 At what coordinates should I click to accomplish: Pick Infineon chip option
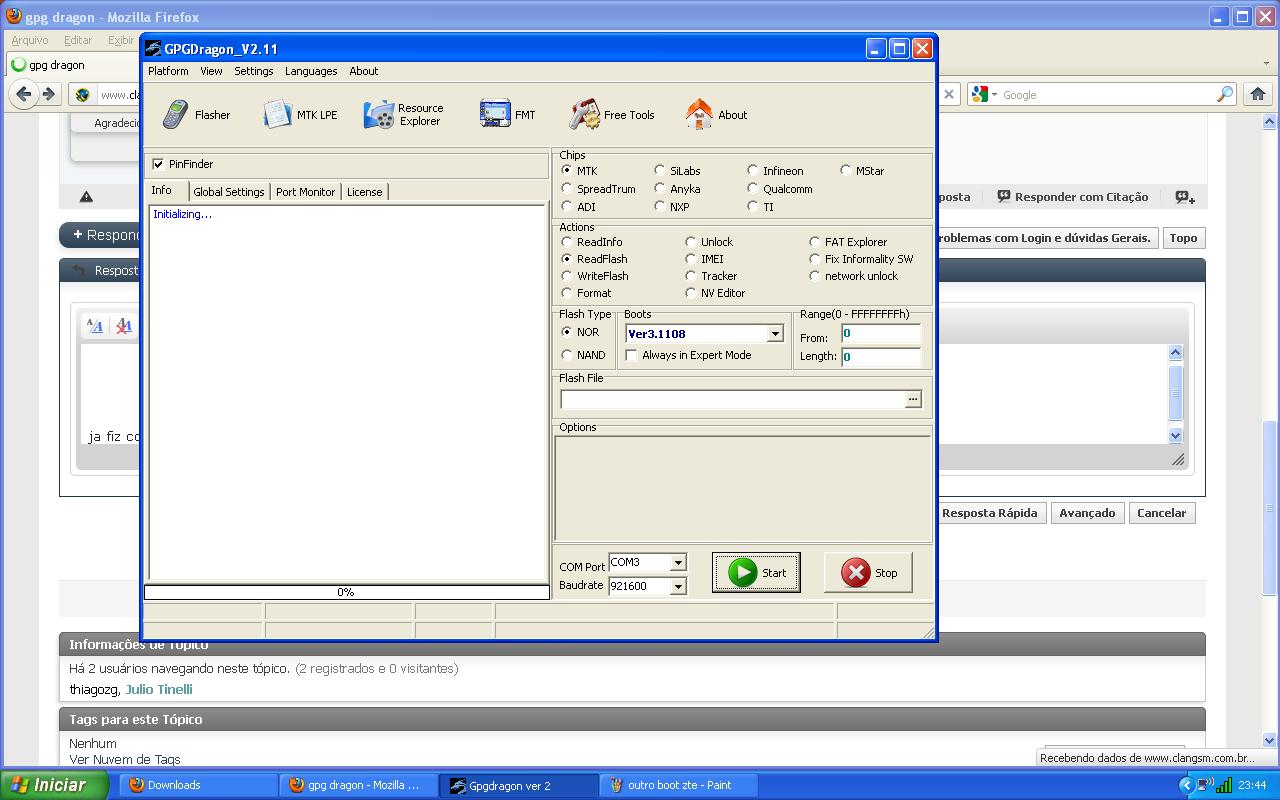tap(753, 171)
